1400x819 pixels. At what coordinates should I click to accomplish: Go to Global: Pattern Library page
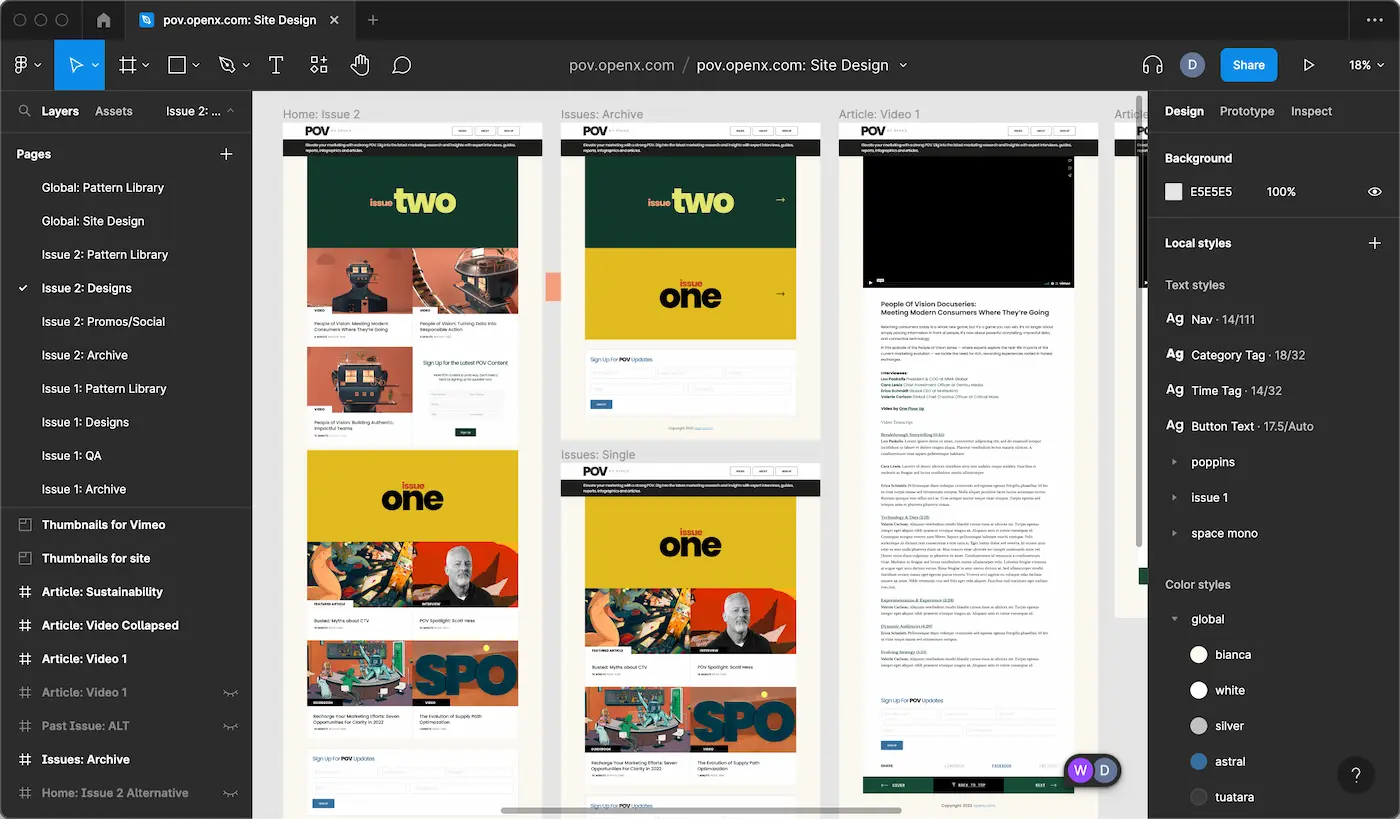pyautogui.click(x=103, y=188)
